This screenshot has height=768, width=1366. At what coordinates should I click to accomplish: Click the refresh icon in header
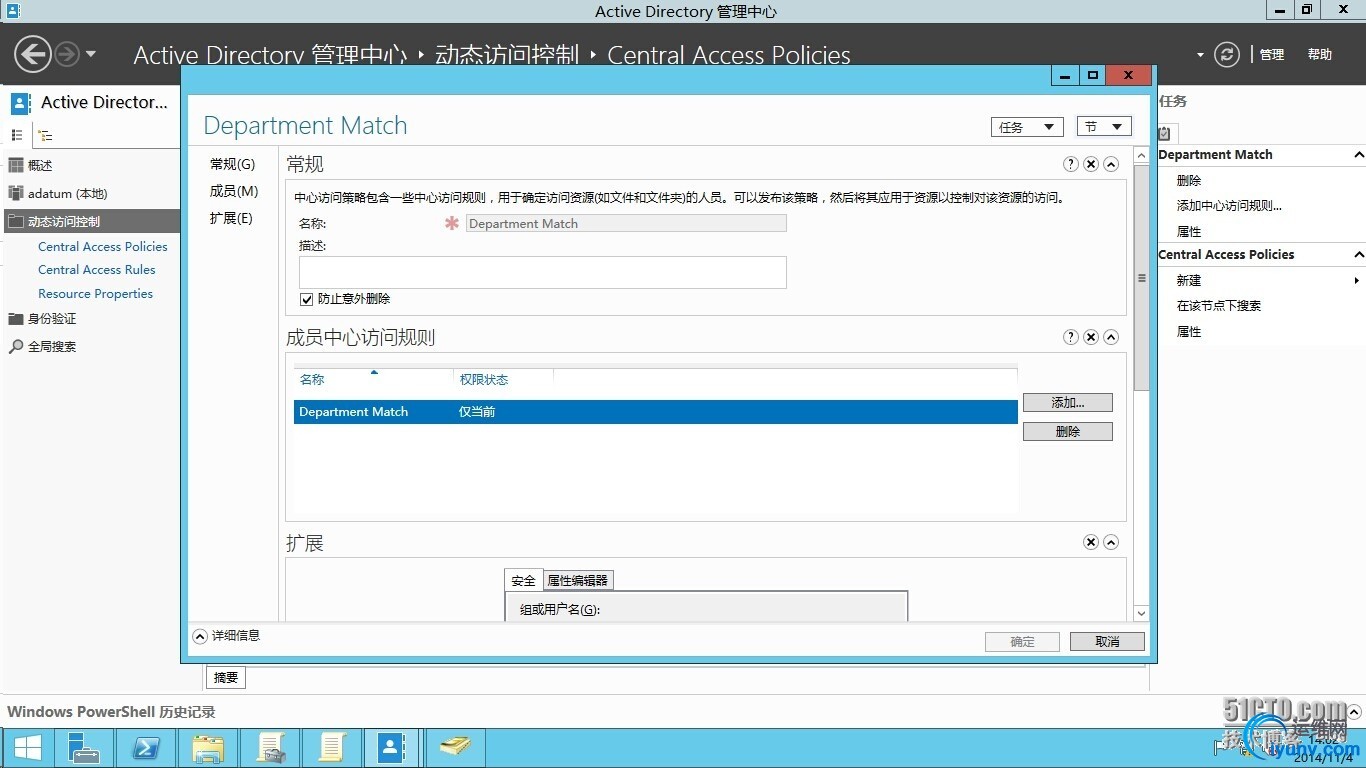click(x=1227, y=55)
